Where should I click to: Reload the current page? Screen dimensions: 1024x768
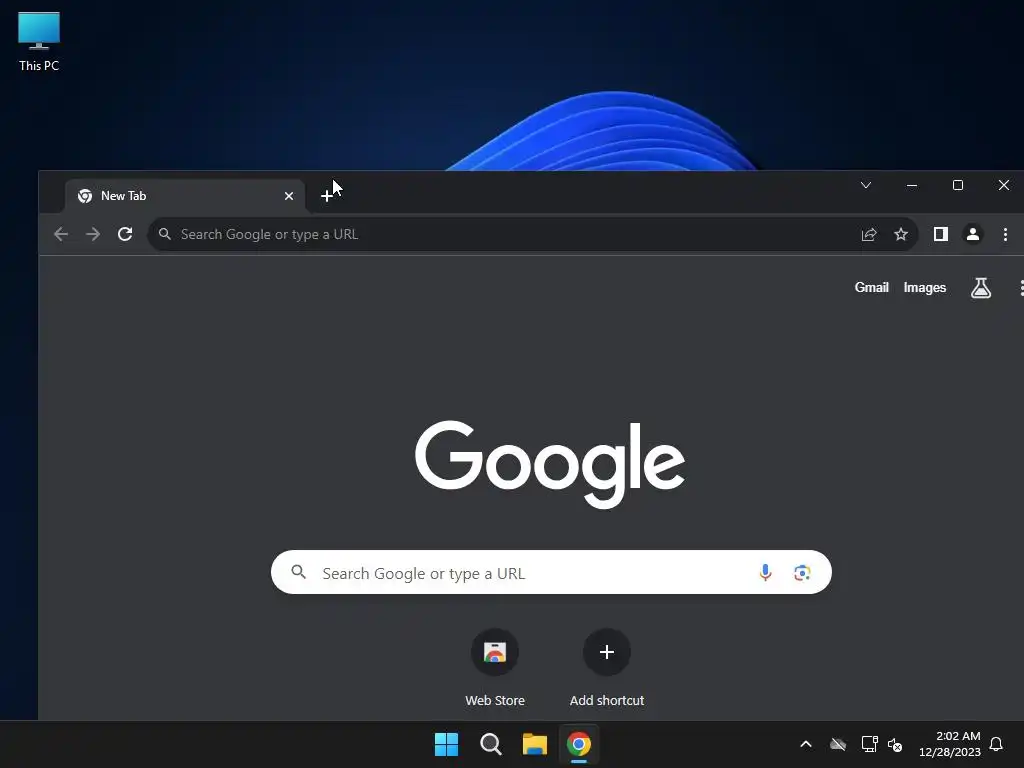125,234
